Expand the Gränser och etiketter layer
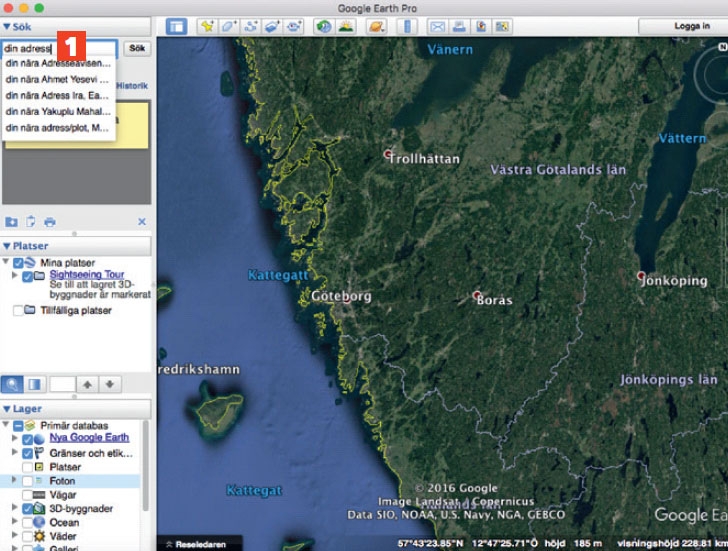Screen dimensions: 728x551 pos(16,453)
